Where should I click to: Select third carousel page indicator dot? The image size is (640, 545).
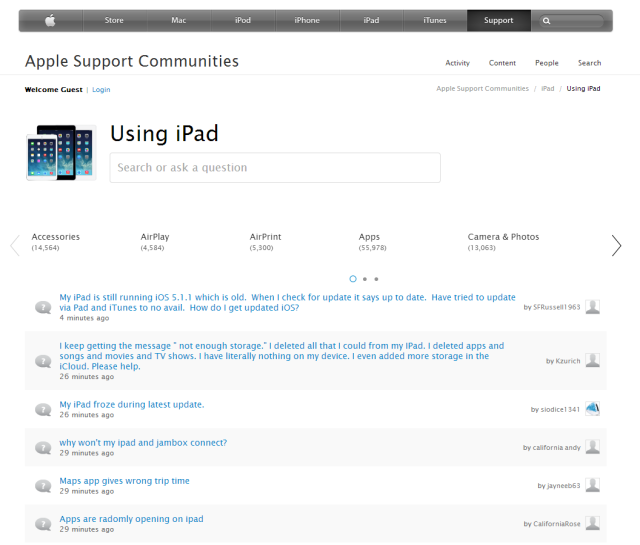coord(376,279)
